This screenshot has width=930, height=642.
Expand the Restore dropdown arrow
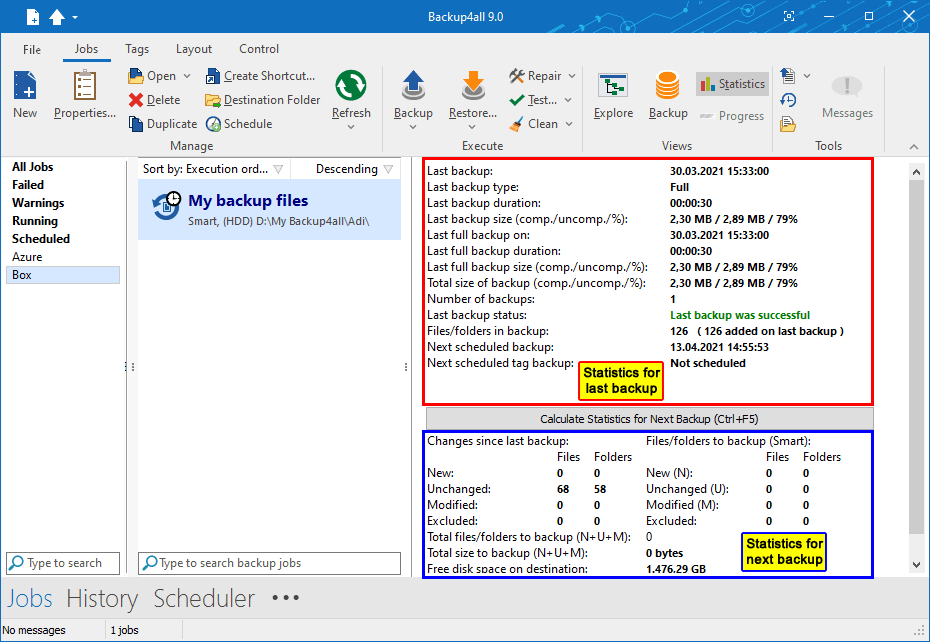pyautogui.click(x=472, y=127)
